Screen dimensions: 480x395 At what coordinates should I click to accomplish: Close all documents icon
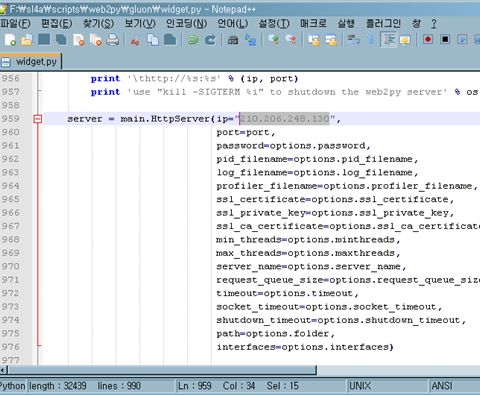pyautogui.click(x=96, y=40)
